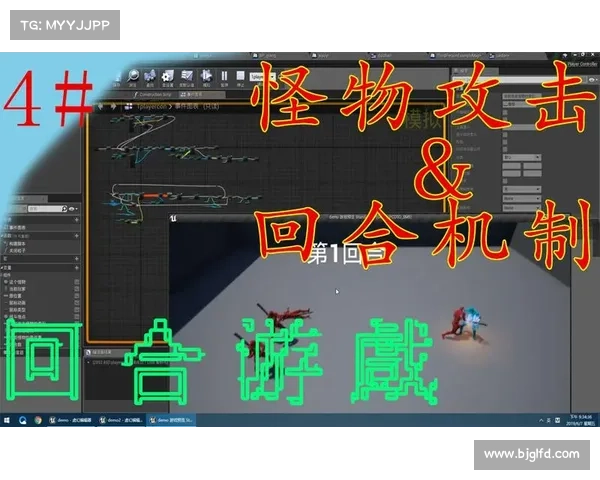Toggle visibility of second variable in list
This screenshot has width=600, height=480.
77,289
